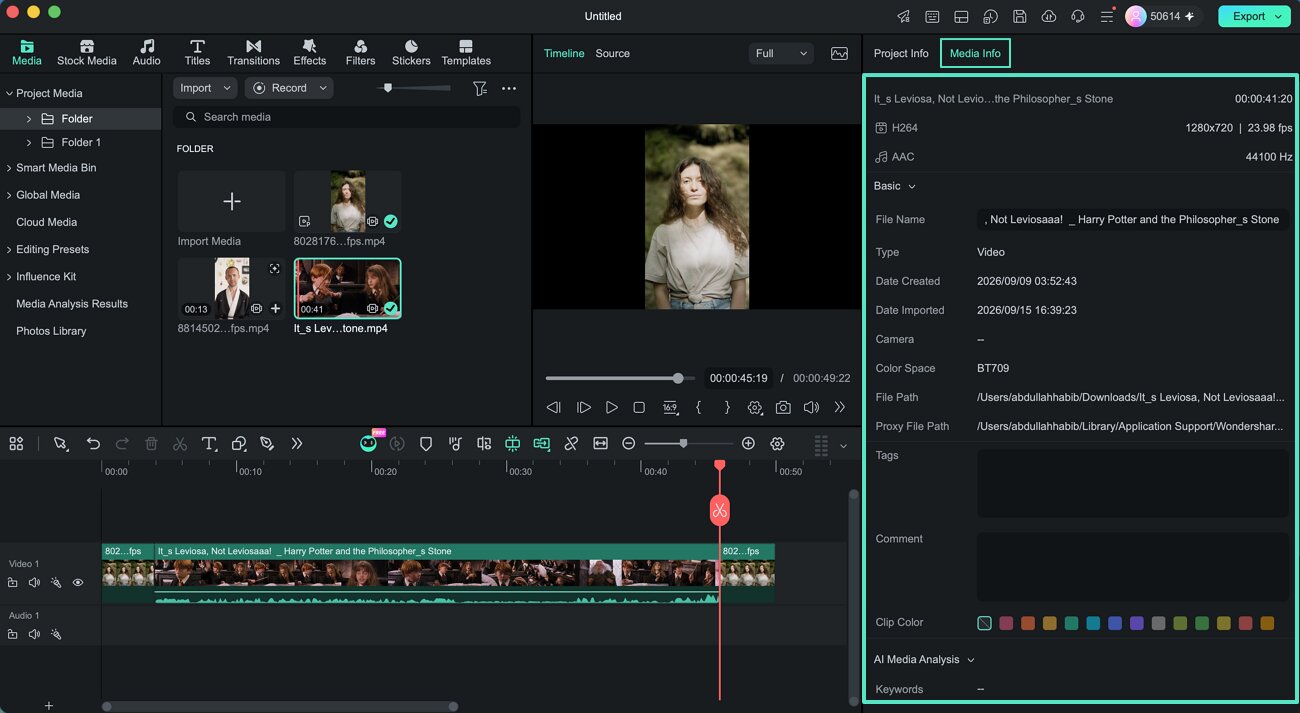The width and height of the screenshot is (1300, 713).
Task: Open the Stickers tab
Action: 411,53
